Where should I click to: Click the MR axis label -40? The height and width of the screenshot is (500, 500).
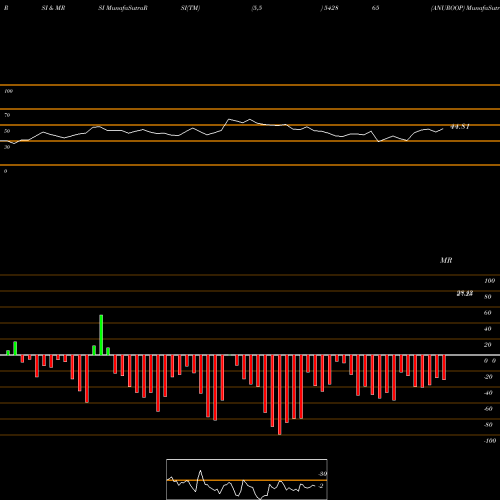(x=488, y=393)
